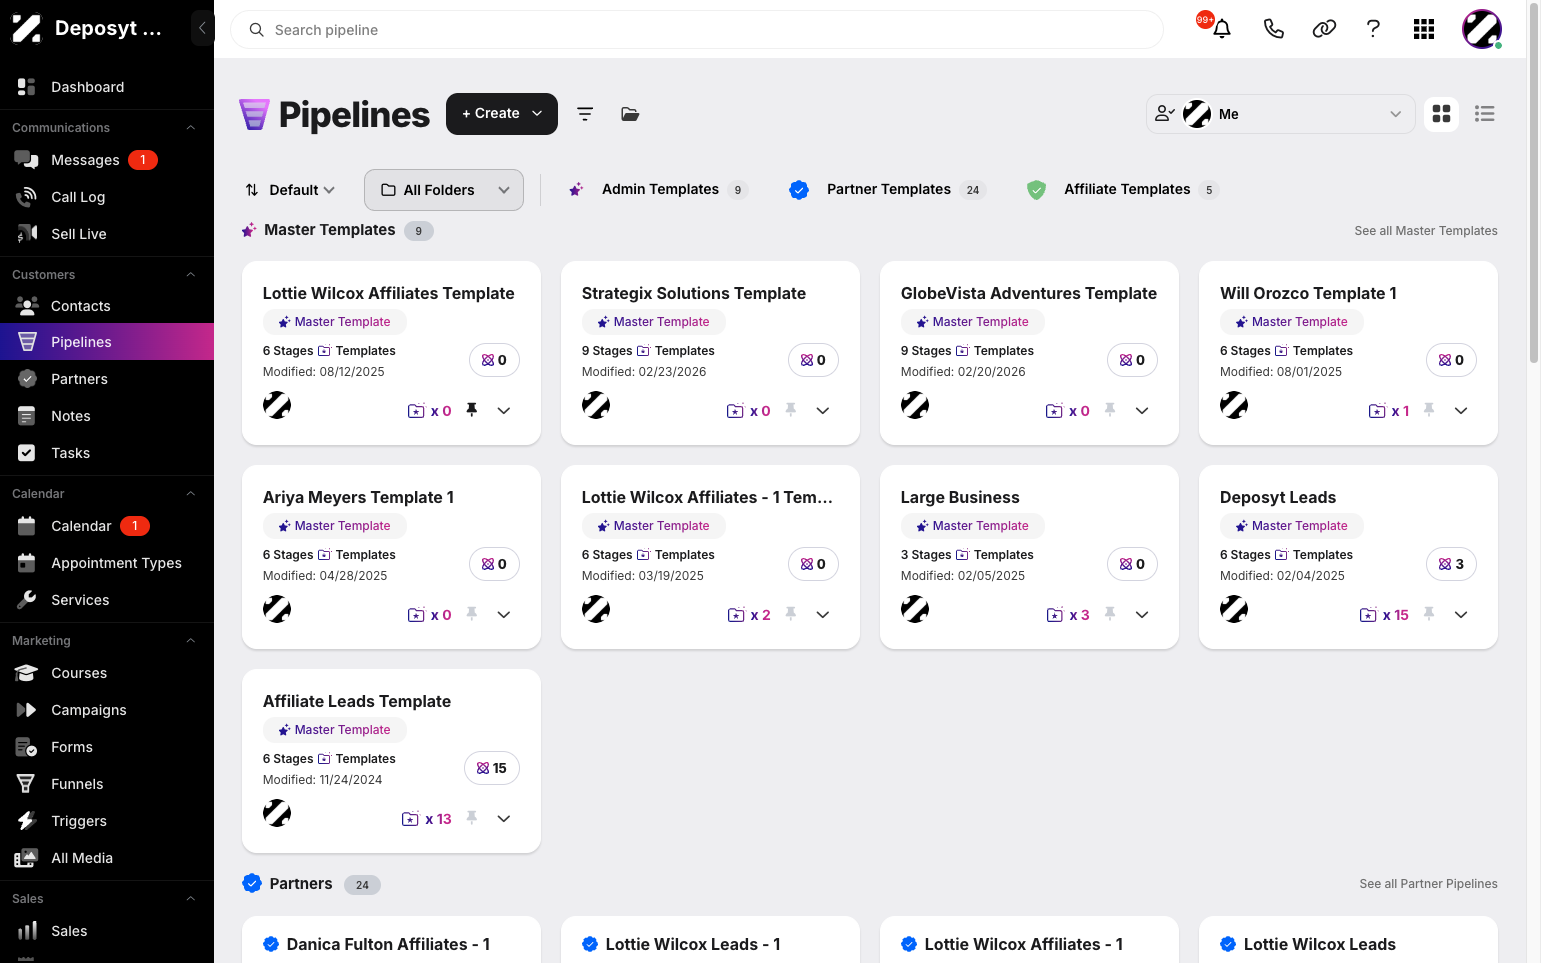Screen dimensions: 1541x963
Task: Open Ariya Meyers Template 1 title
Action: click(x=358, y=497)
